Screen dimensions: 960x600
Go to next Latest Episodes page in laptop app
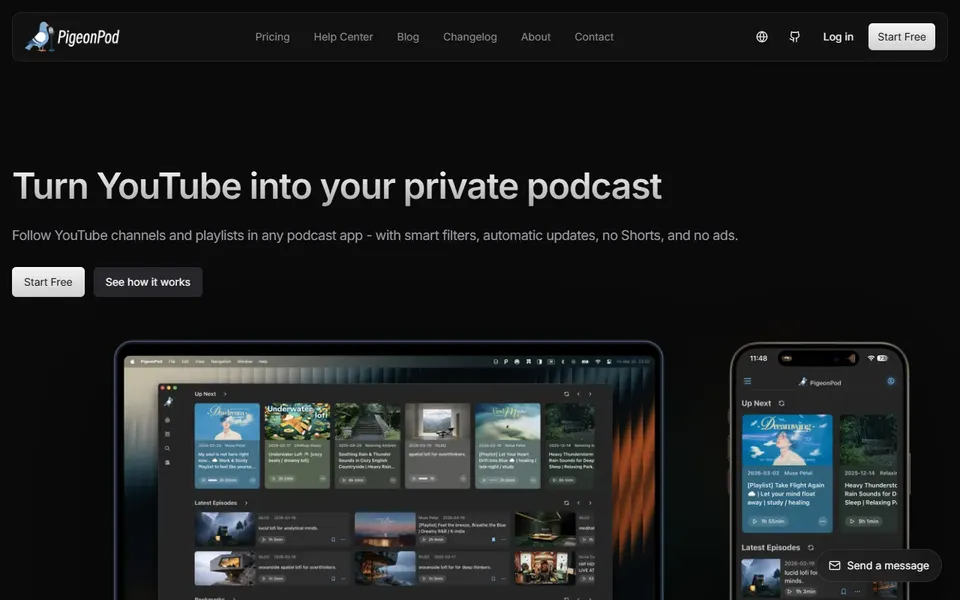tap(590, 503)
